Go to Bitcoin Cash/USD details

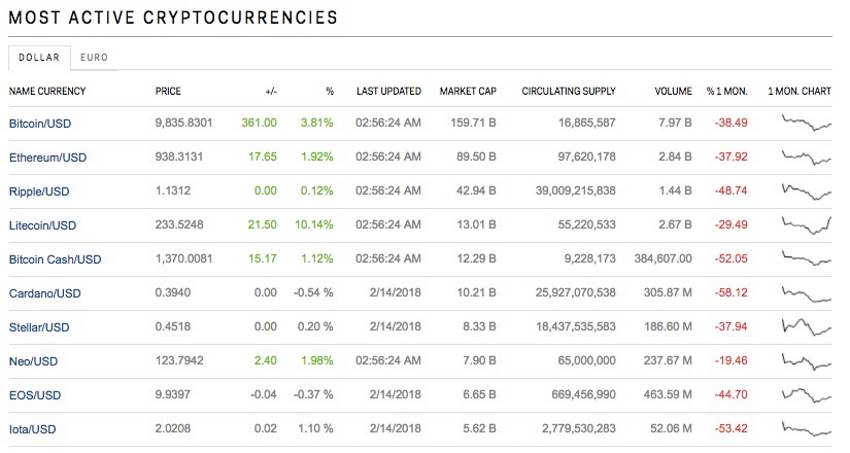(55, 260)
